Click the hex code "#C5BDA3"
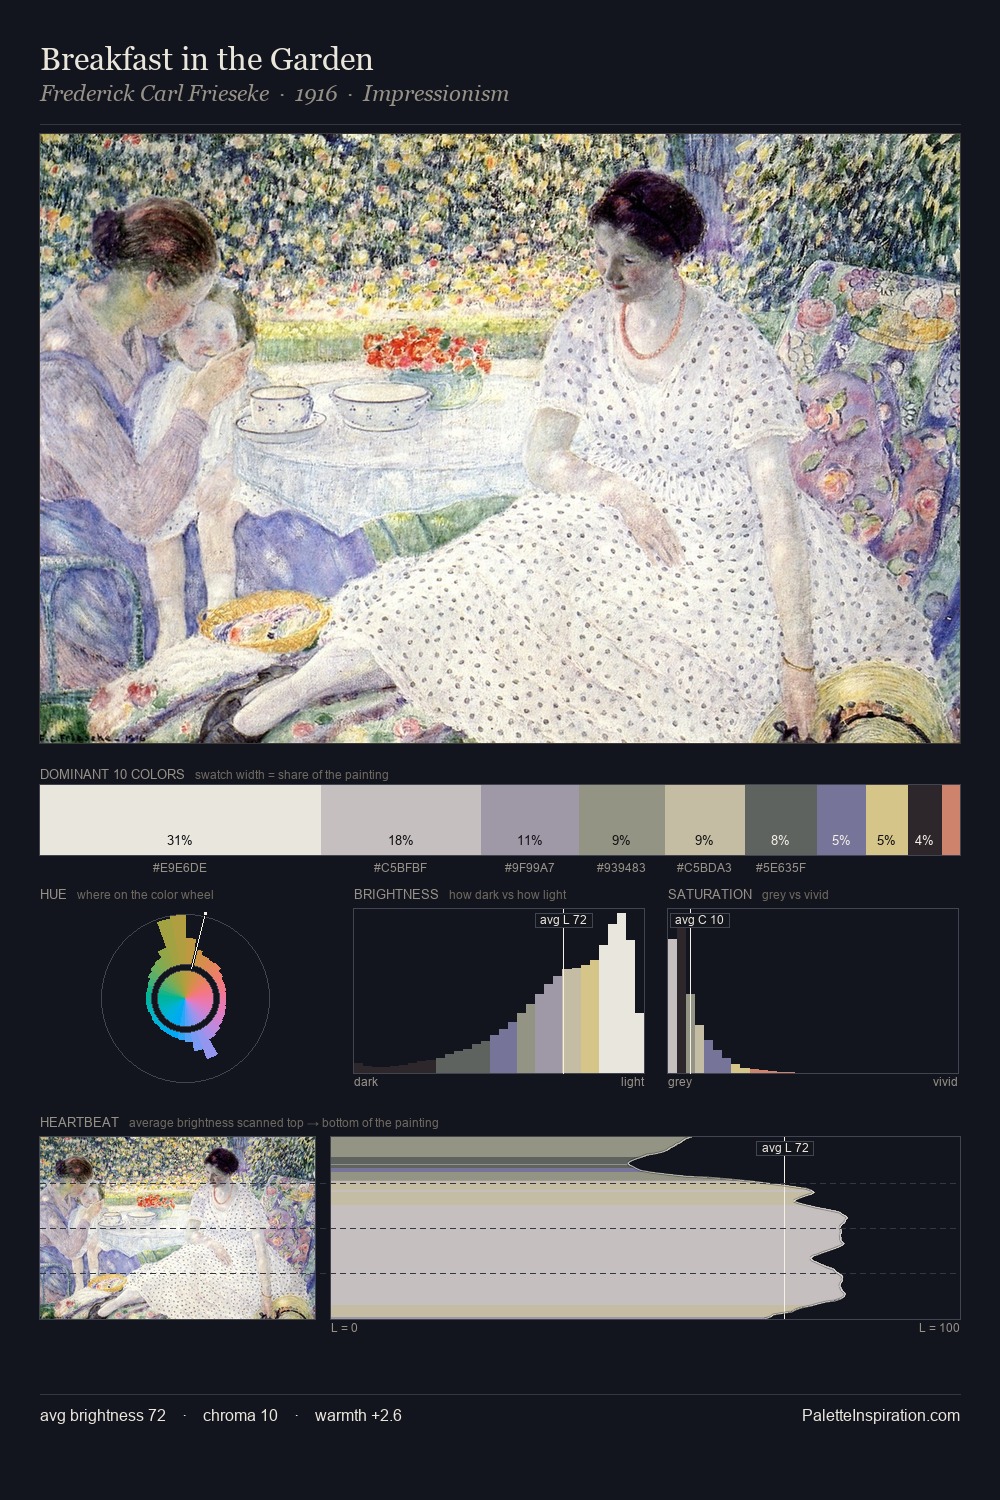Viewport: 1000px width, 1500px height. (704, 867)
